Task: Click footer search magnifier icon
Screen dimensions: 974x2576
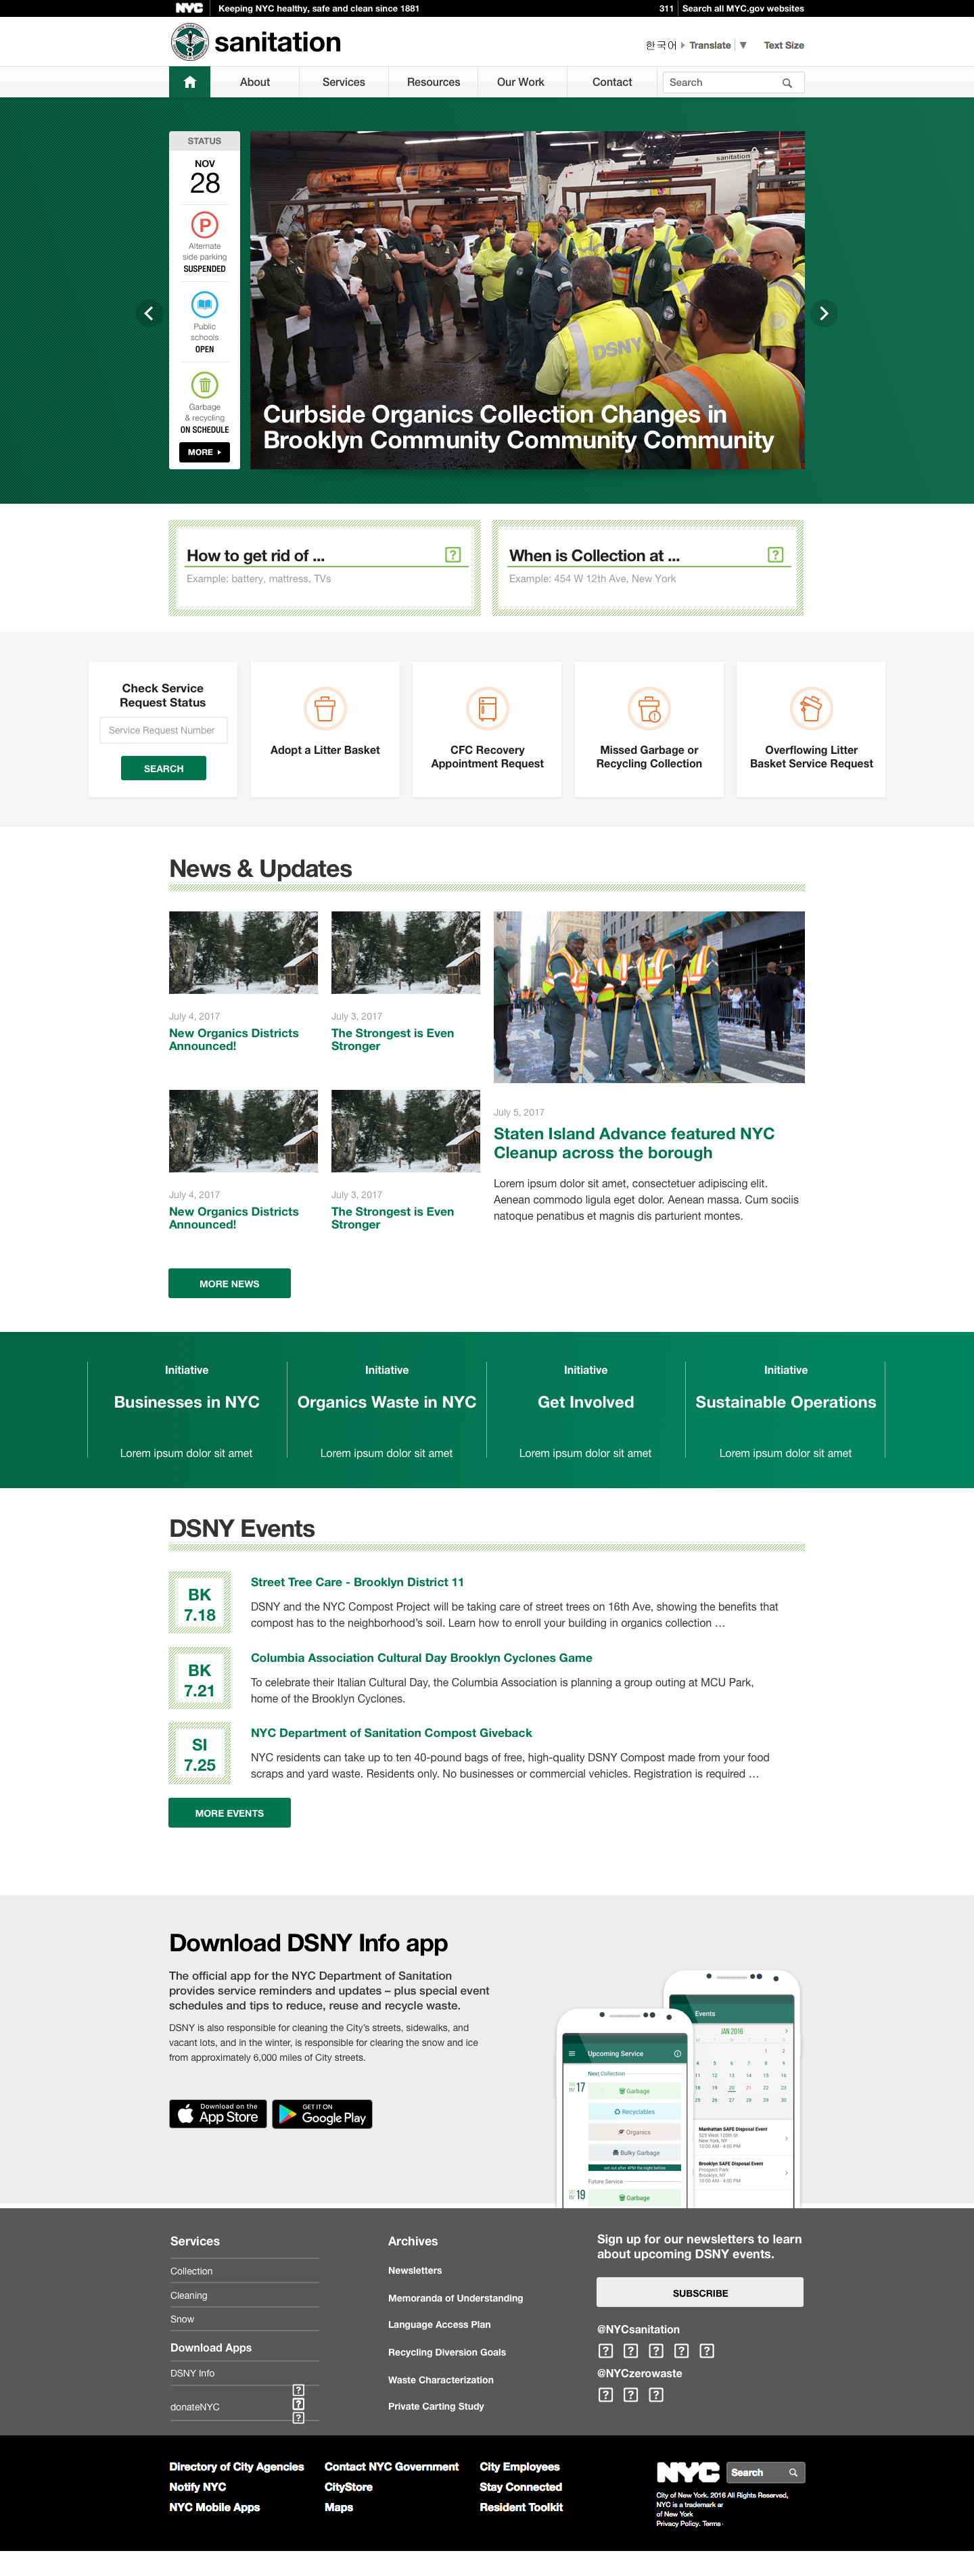Action: [793, 2473]
